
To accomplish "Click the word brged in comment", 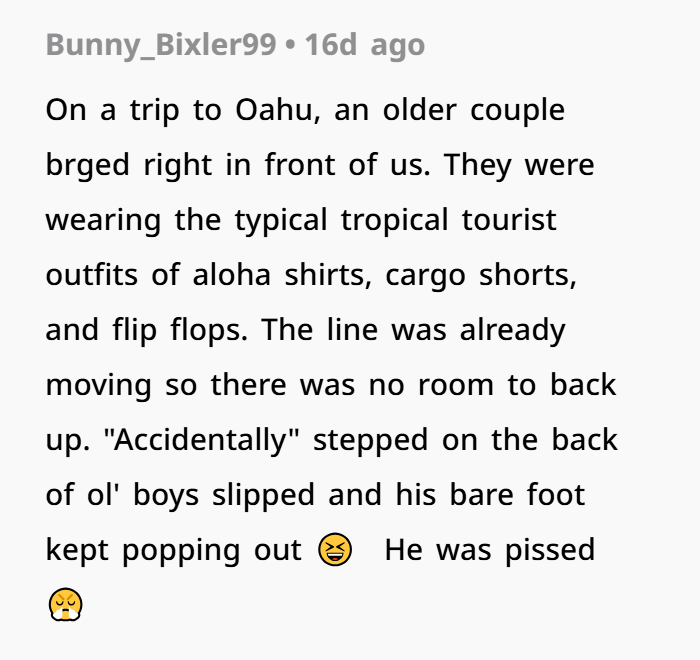I will click(x=88, y=165).
